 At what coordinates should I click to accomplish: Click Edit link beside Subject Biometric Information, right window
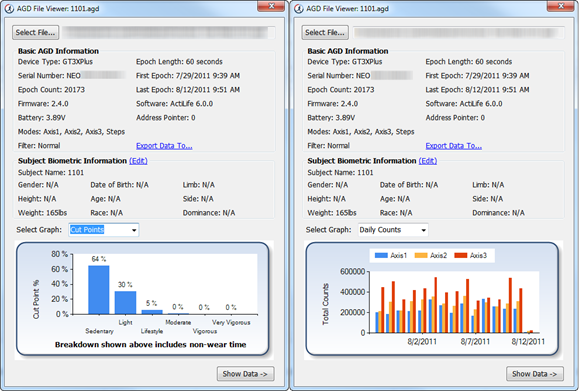coord(428,161)
